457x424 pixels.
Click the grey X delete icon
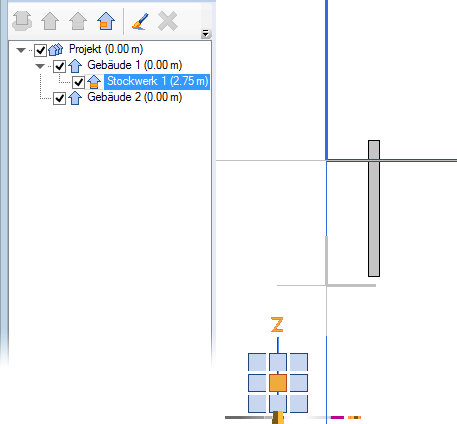coord(168,21)
